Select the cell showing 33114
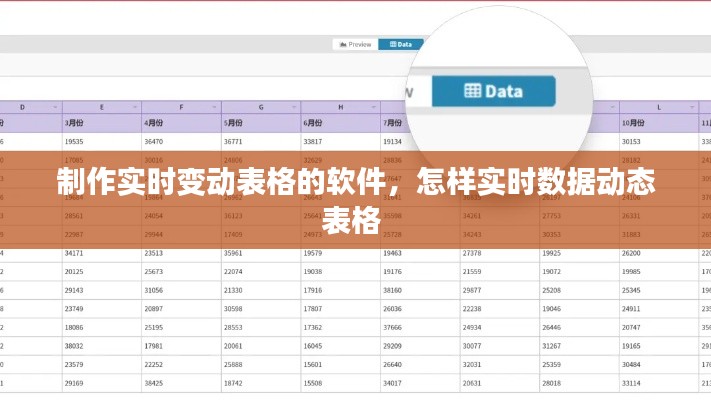 (x=631, y=382)
